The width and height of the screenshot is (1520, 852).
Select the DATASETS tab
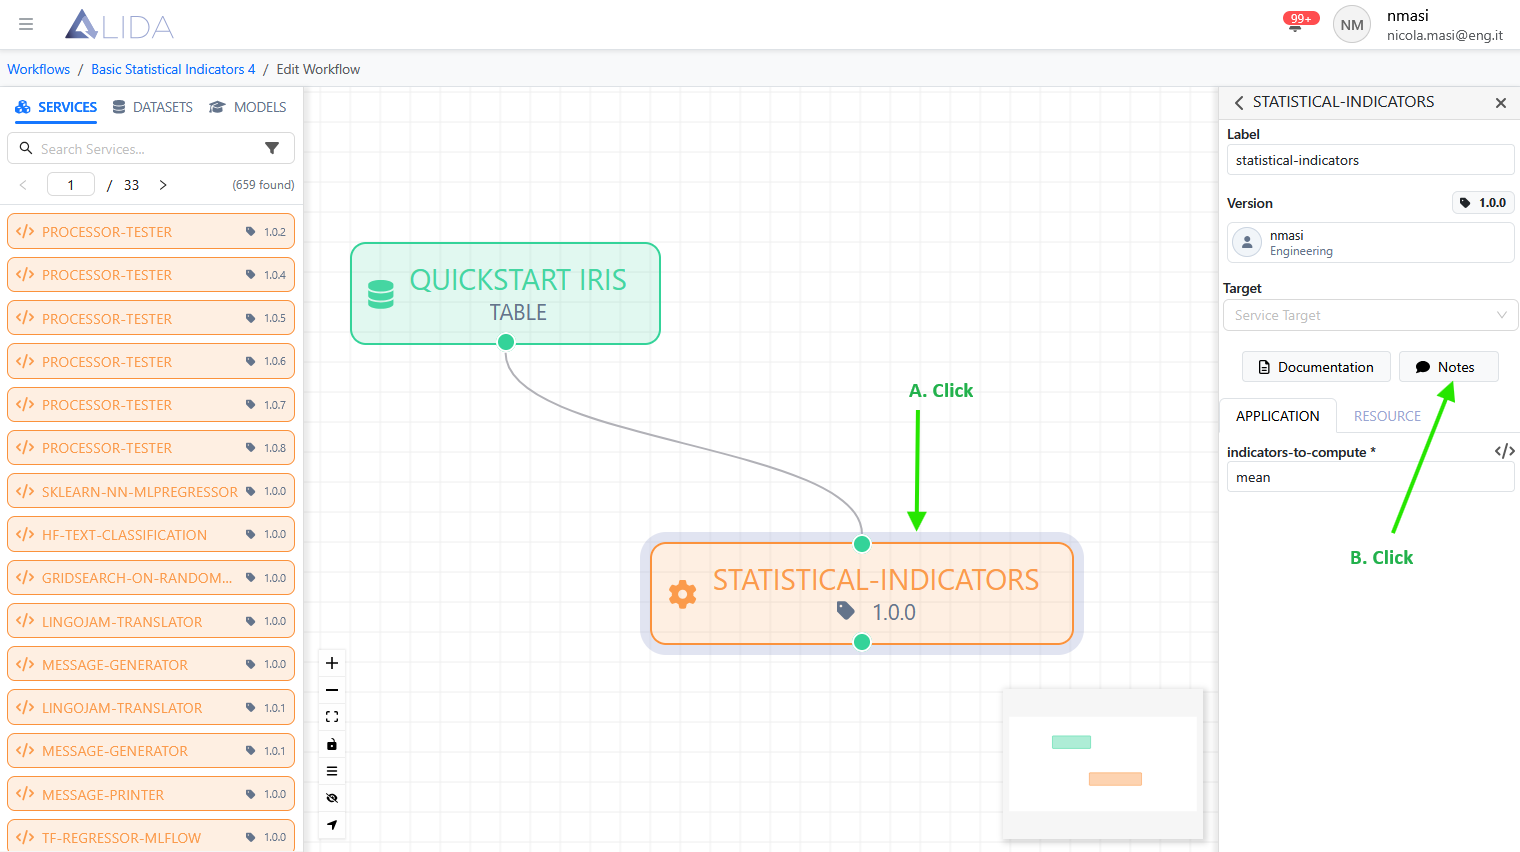tap(152, 107)
